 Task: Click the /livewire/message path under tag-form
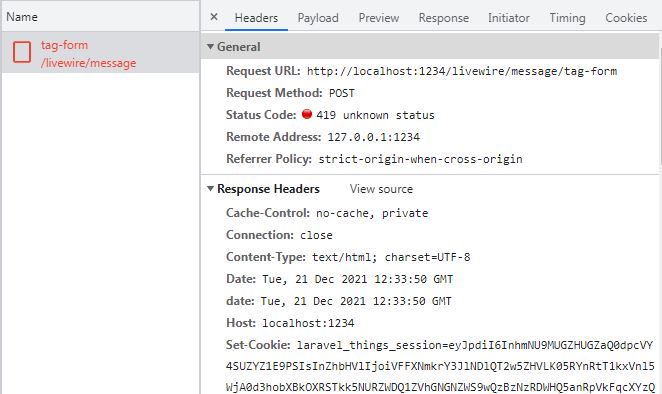click(x=88, y=63)
